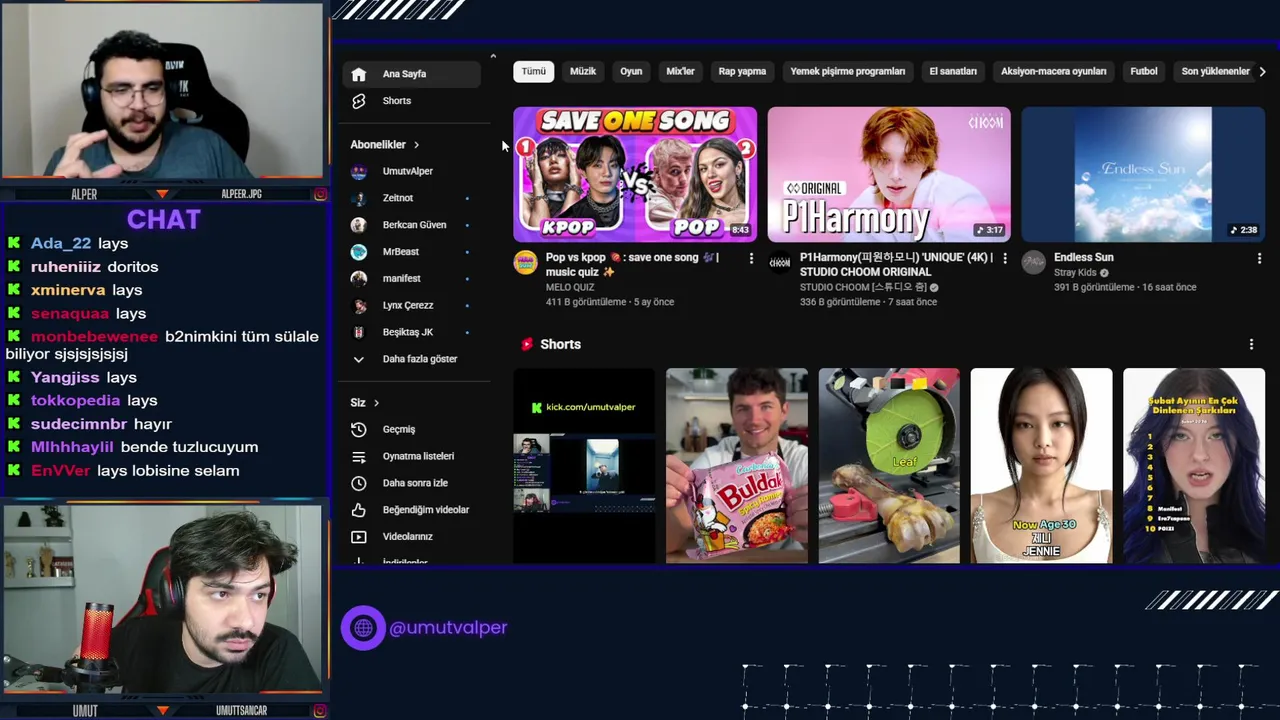Open the Beğendiğim videolar thumbs-up icon
The image size is (1280, 720).
coord(359,510)
